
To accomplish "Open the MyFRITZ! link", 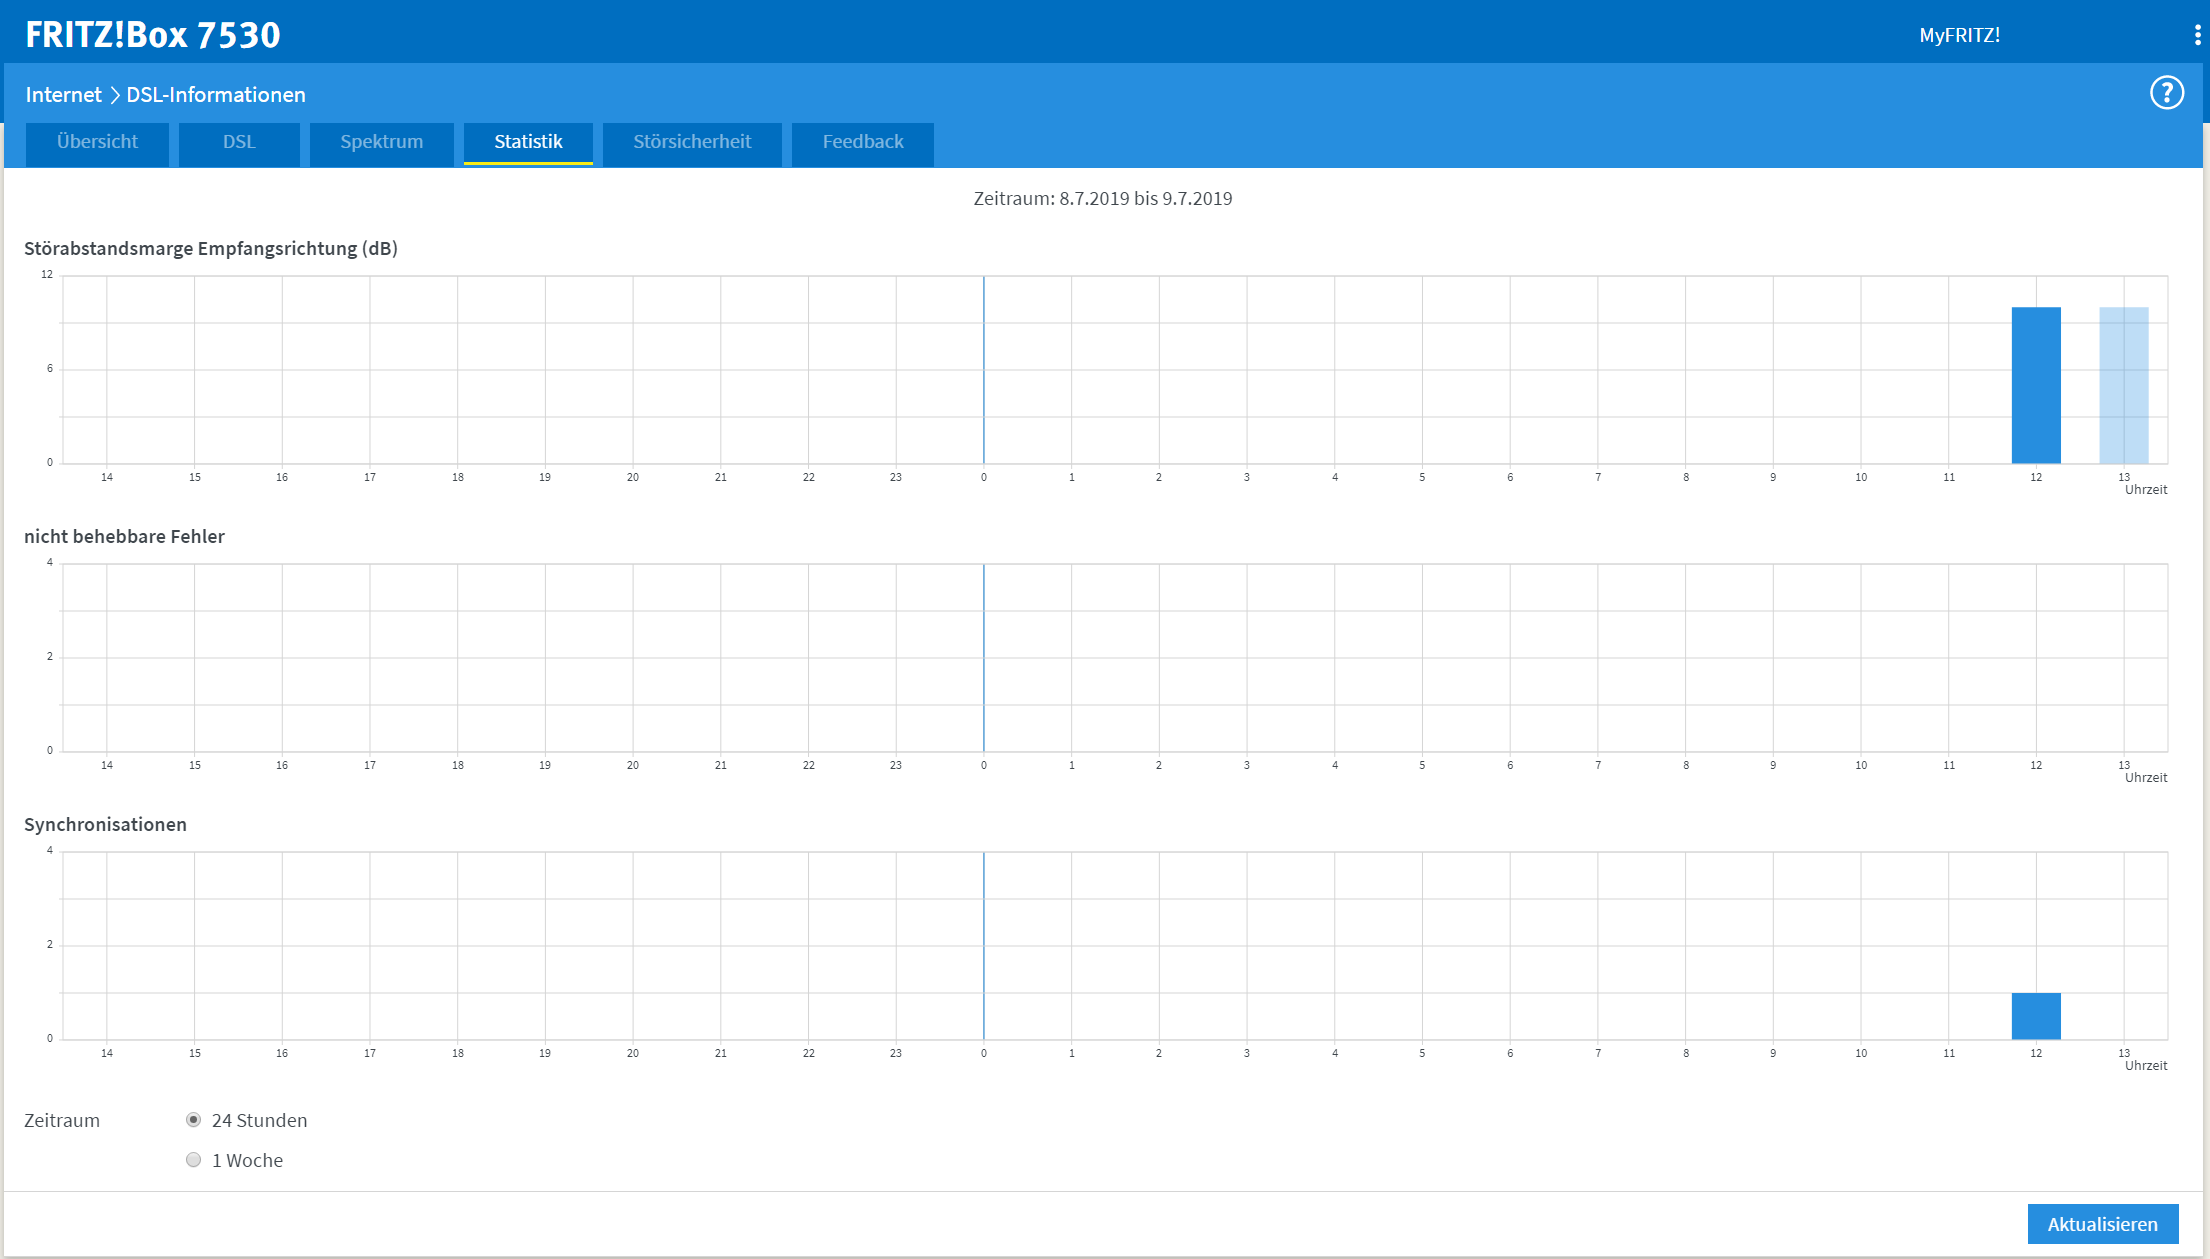I will tap(1959, 35).
